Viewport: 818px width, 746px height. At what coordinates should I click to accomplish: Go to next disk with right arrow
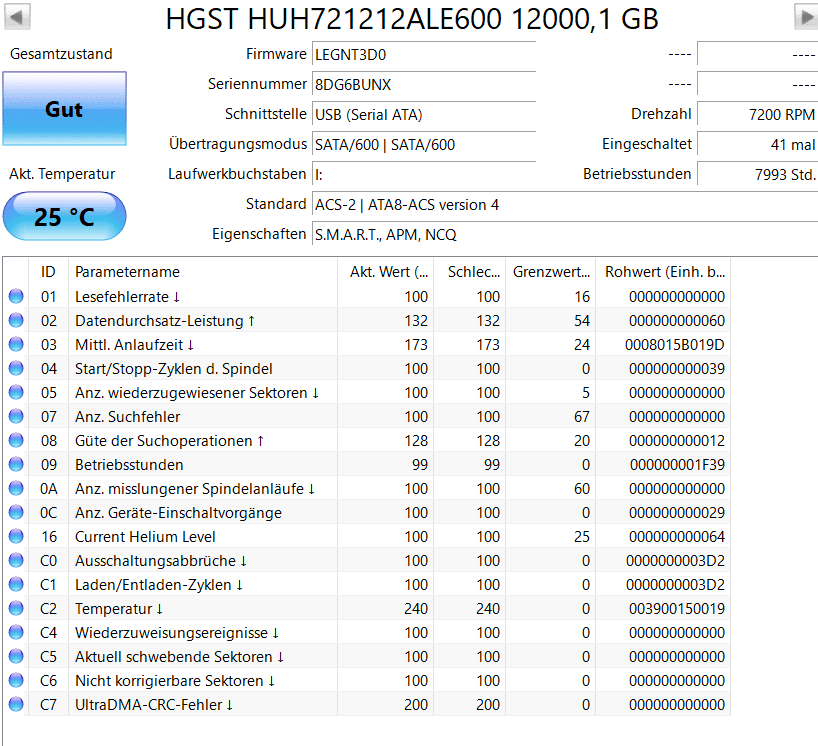[806, 17]
